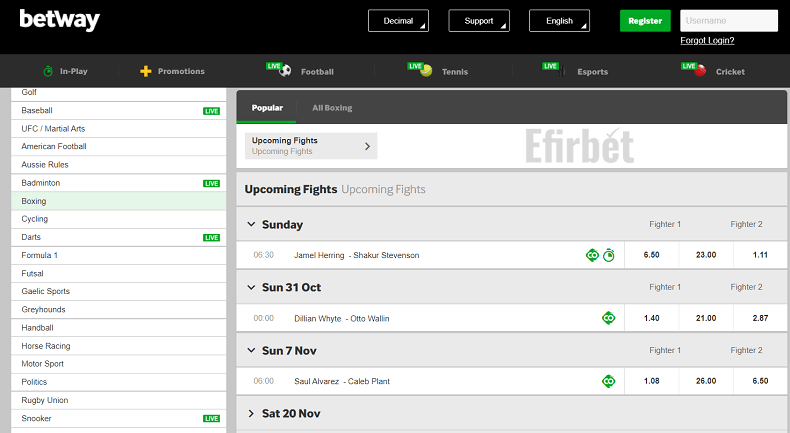Select American Football in sidebar
The image size is (790, 433).
coord(118,146)
